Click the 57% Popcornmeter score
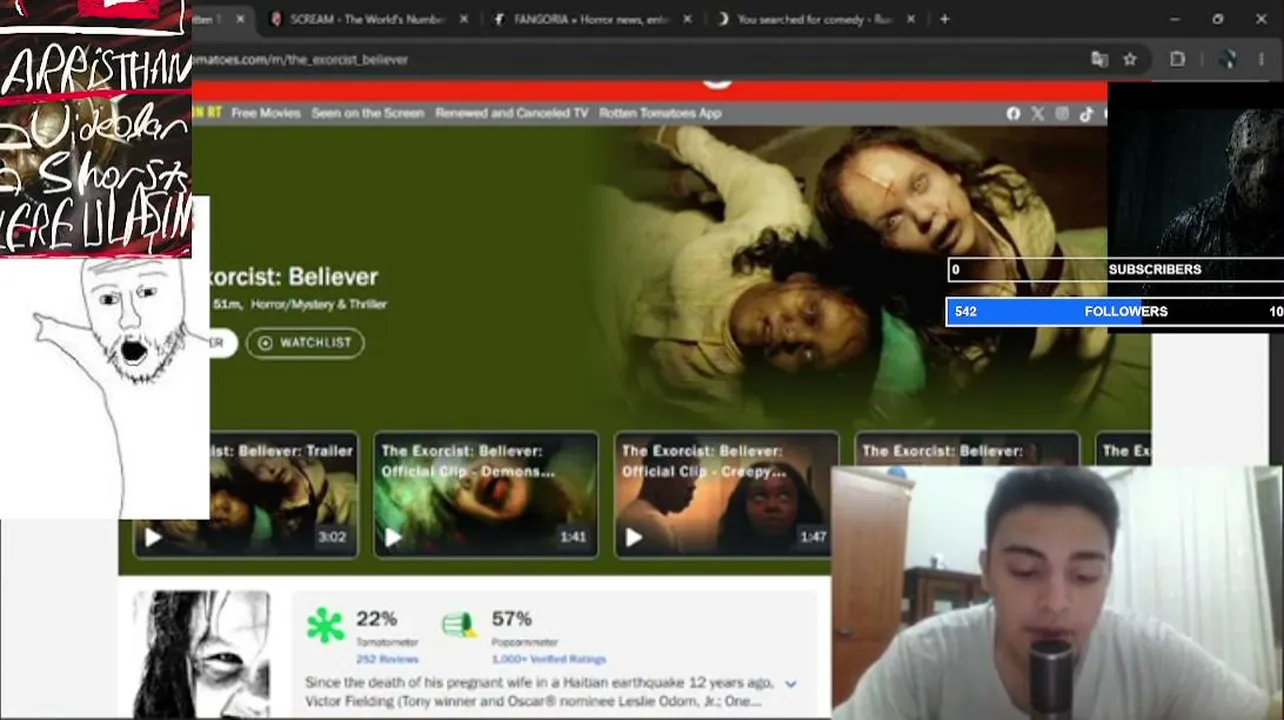Viewport: 1284px width, 720px height. [x=511, y=619]
